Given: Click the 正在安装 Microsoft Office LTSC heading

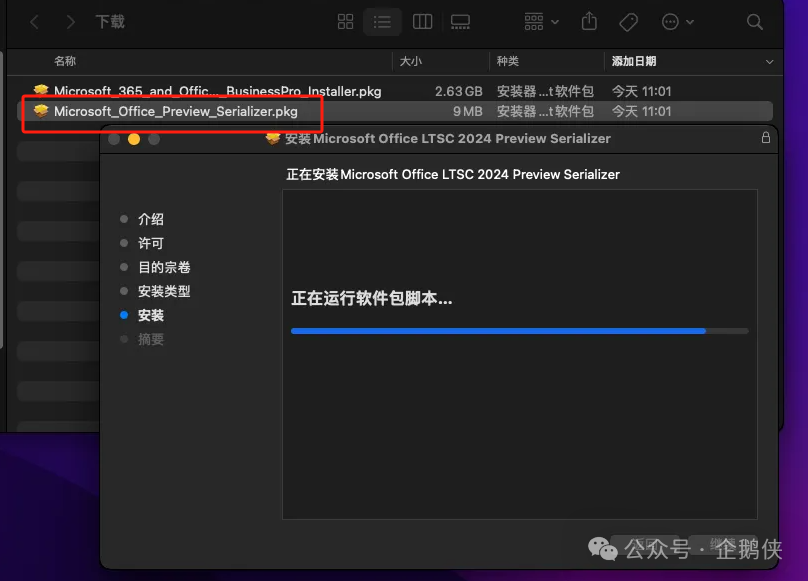Looking at the screenshot, I should [453, 175].
